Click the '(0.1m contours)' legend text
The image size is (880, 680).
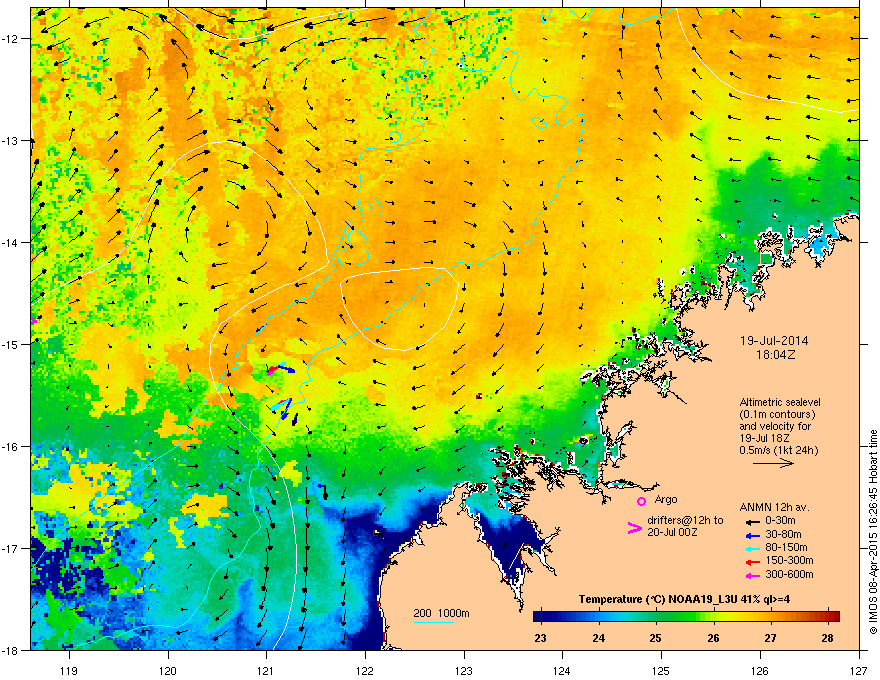coord(777,415)
